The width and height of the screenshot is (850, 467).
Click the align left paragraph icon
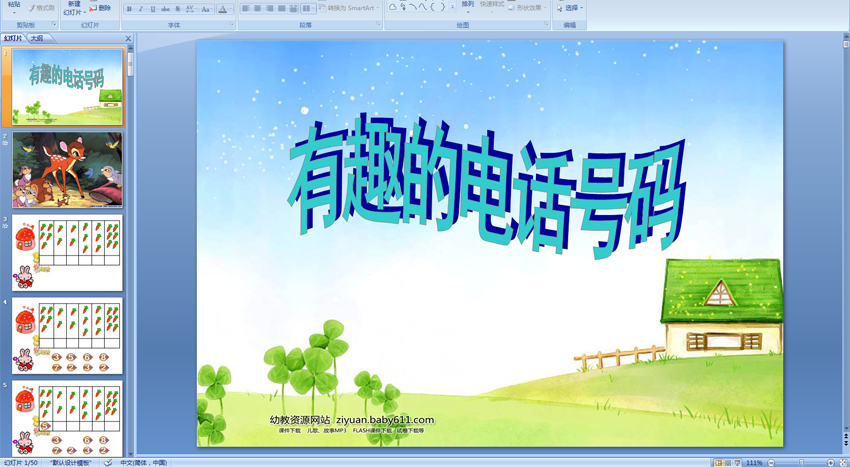tap(246, 9)
